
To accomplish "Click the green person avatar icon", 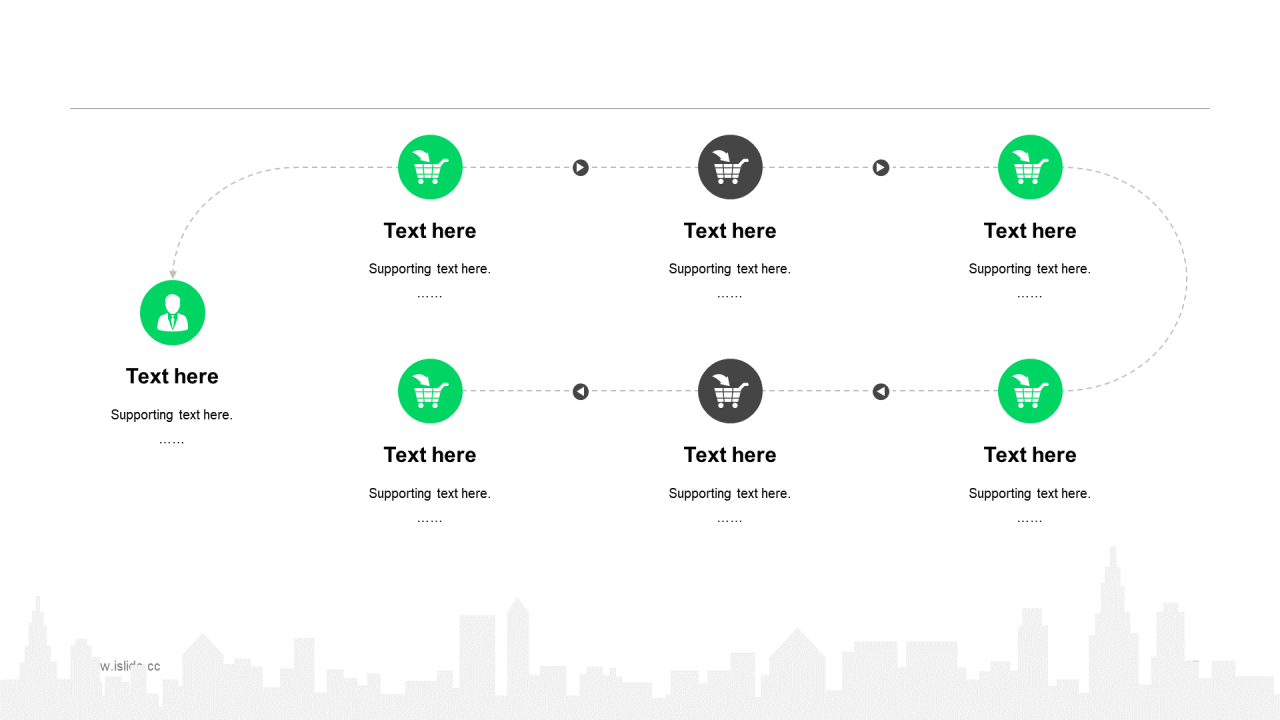I will 173,313.
